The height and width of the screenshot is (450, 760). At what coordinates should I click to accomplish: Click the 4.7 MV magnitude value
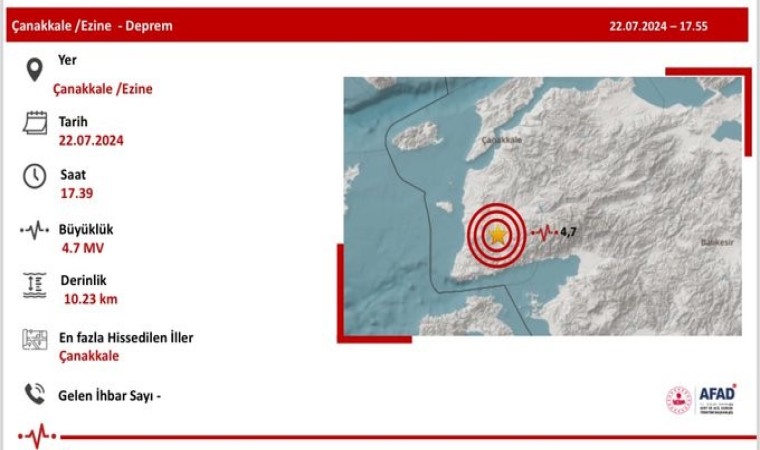pyautogui.click(x=82, y=246)
